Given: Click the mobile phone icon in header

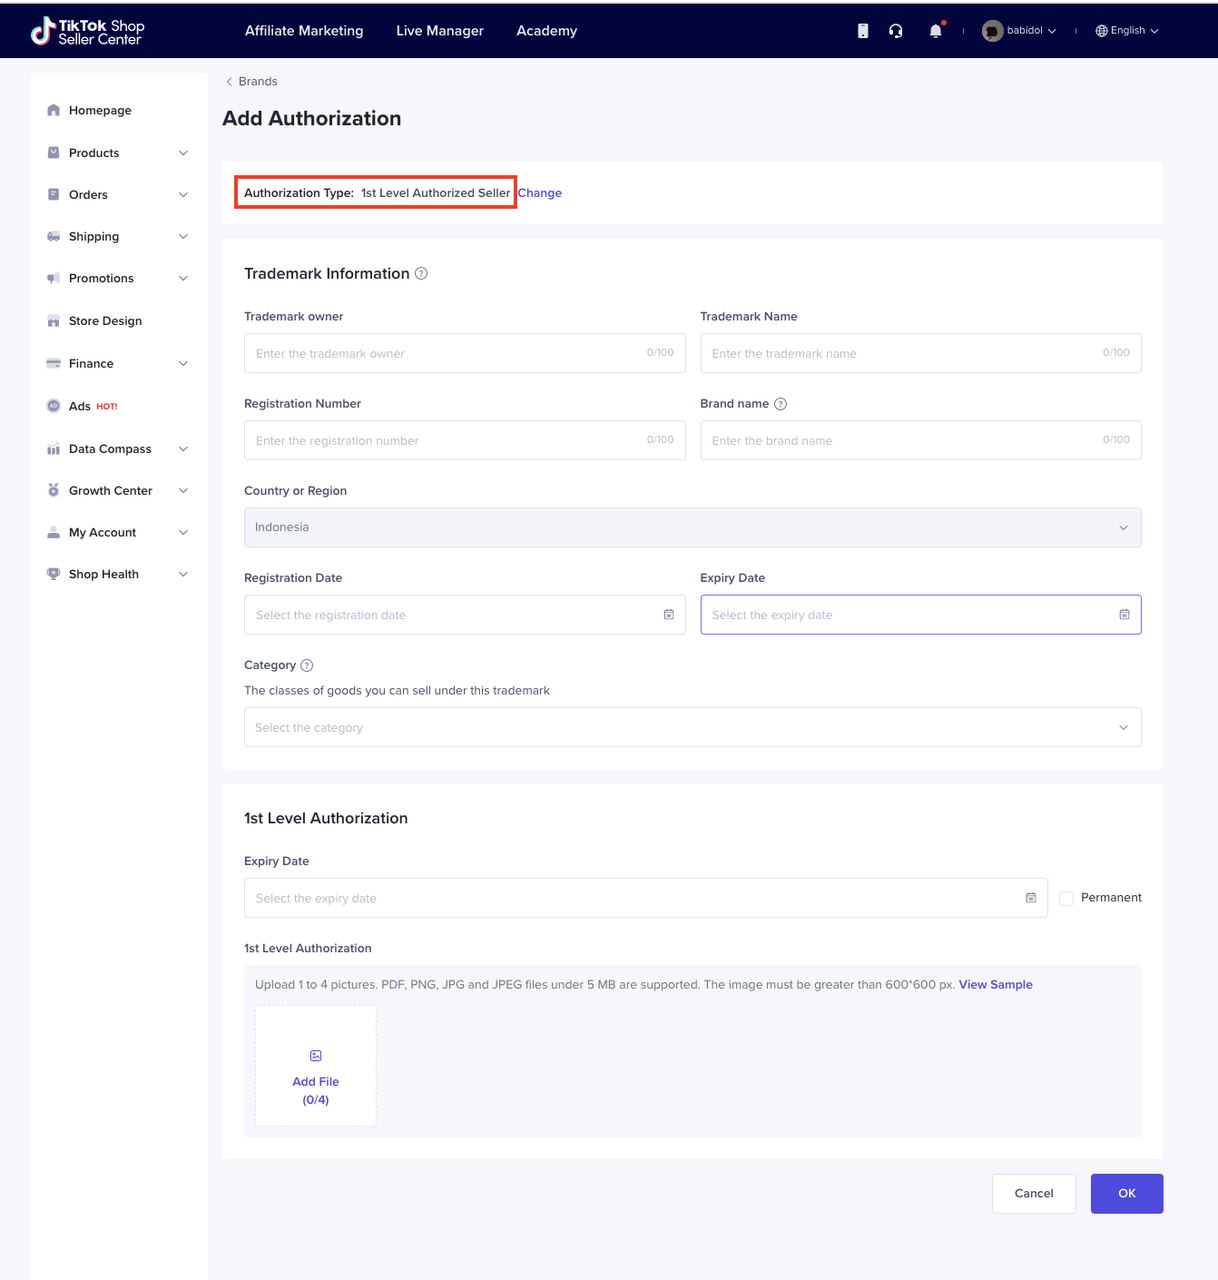Looking at the screenshot, I should [863, 31].
